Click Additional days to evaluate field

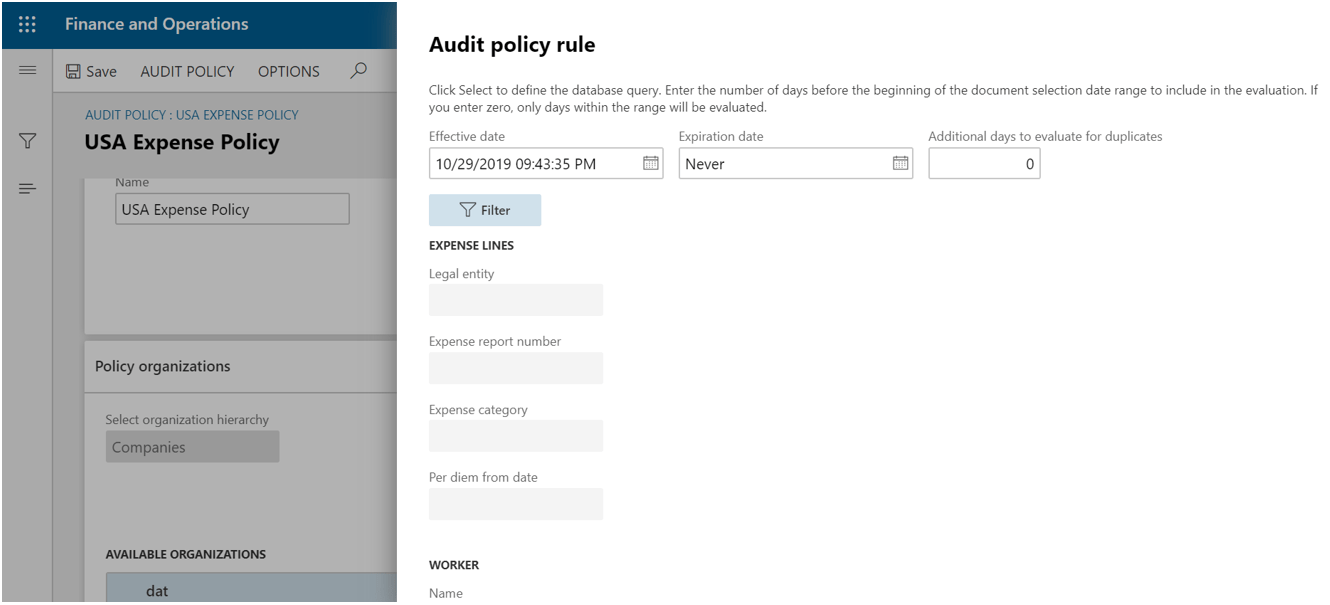(983, 164)
